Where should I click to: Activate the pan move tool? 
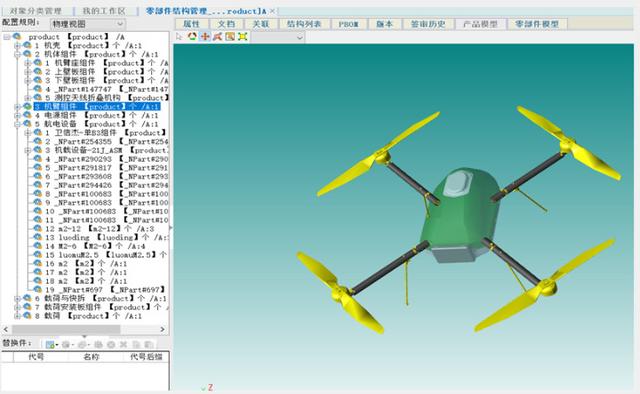[204, 37]
